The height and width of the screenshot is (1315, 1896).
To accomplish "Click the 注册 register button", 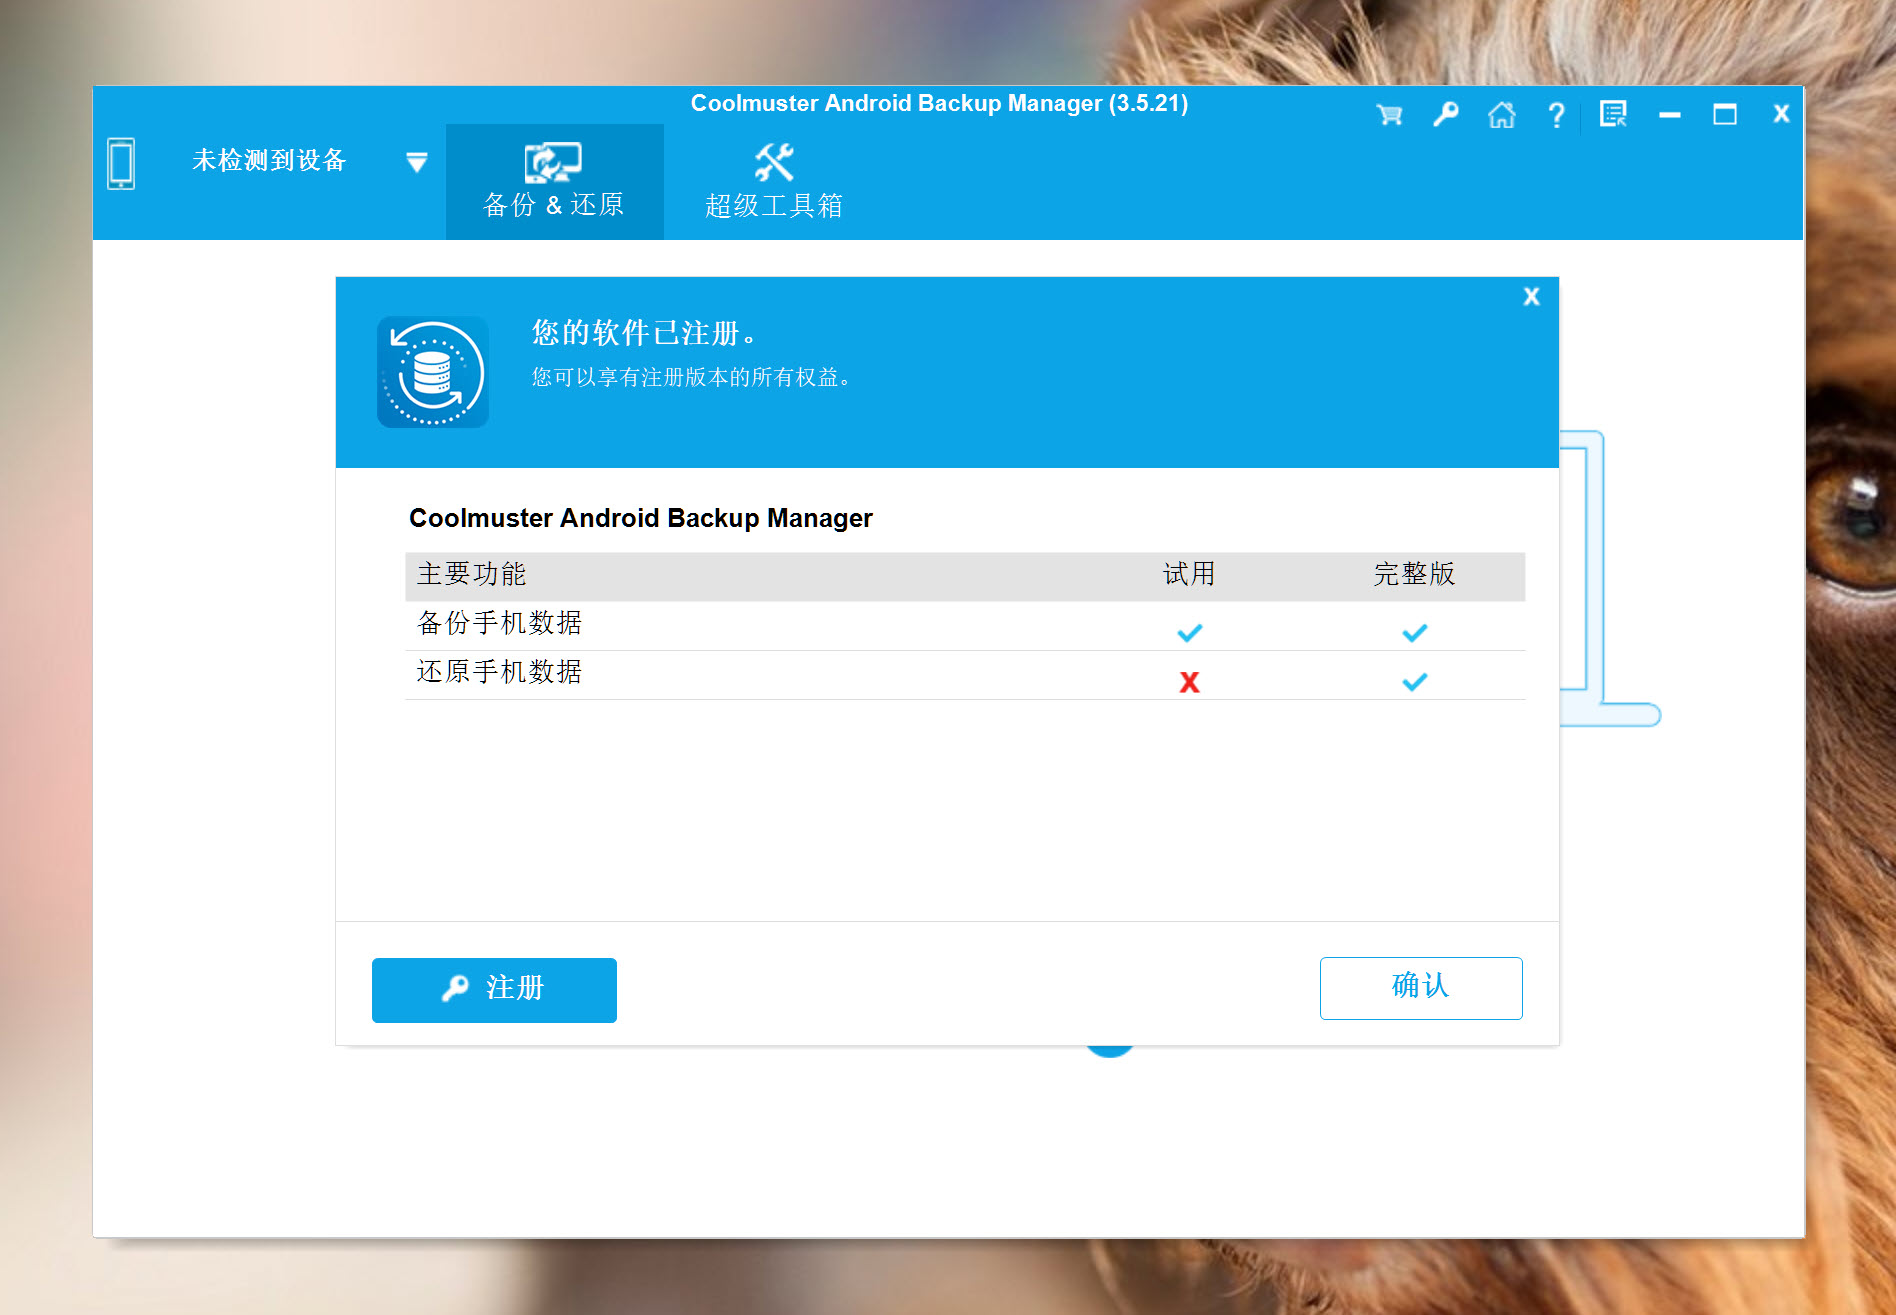I will (494, 990).
